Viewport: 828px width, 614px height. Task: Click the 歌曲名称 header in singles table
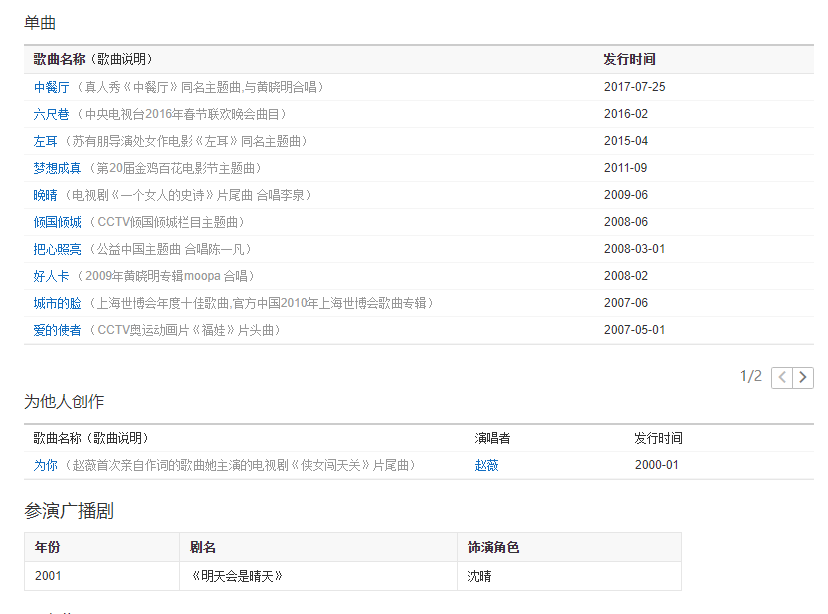coord(93,59)
